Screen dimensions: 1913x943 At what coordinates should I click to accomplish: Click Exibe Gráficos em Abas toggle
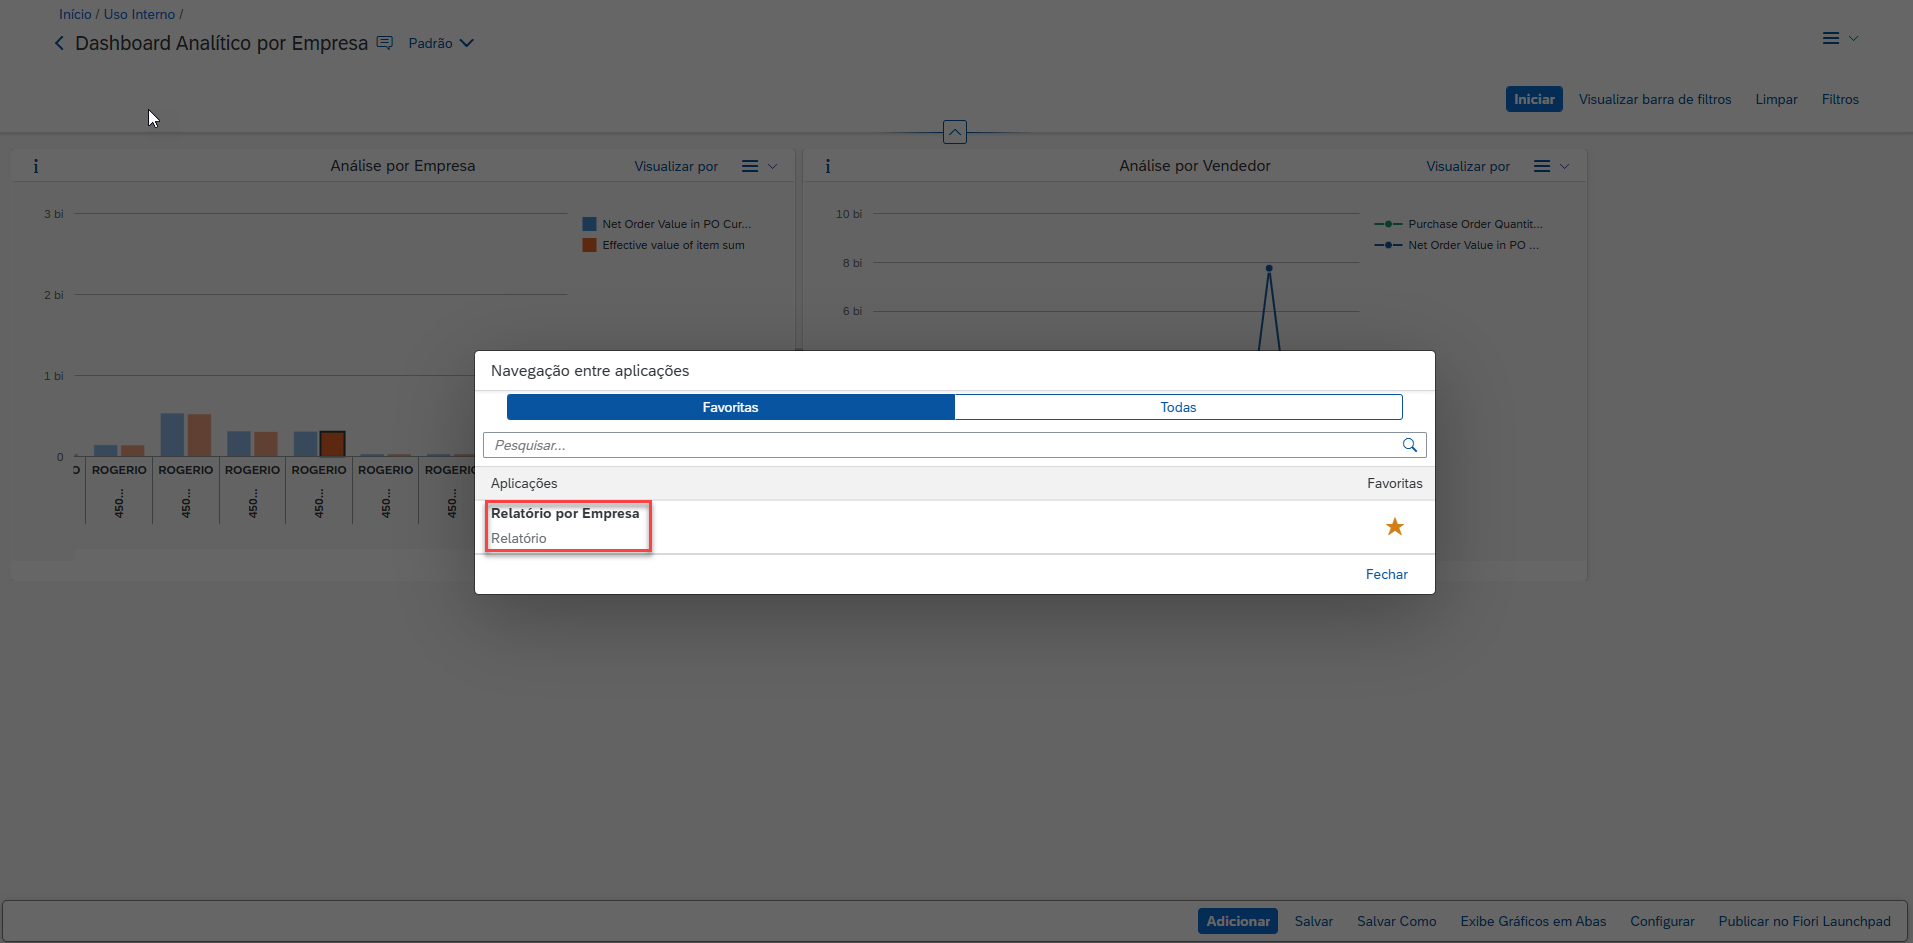coord(1533,921)
